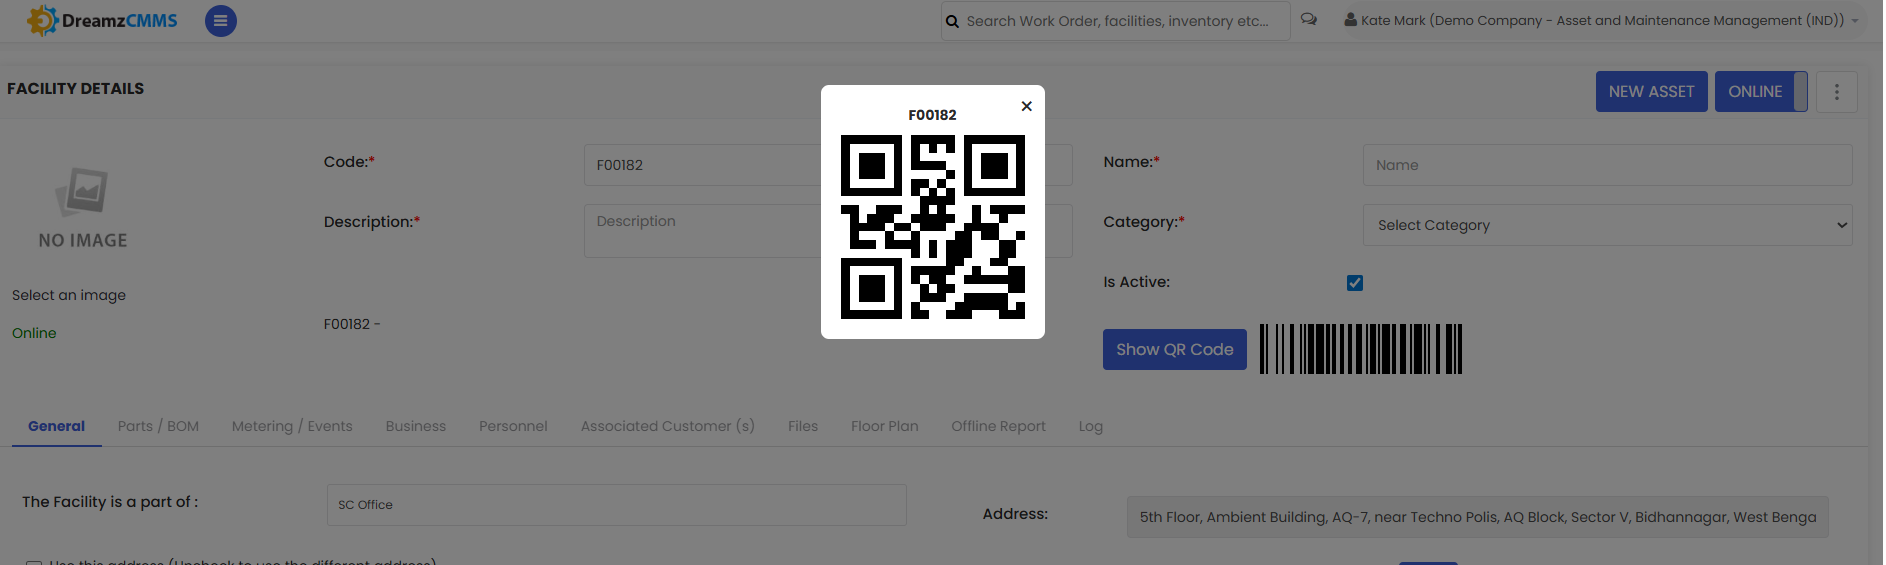Open the three-dot more options menu

(x=1837, y=92)
